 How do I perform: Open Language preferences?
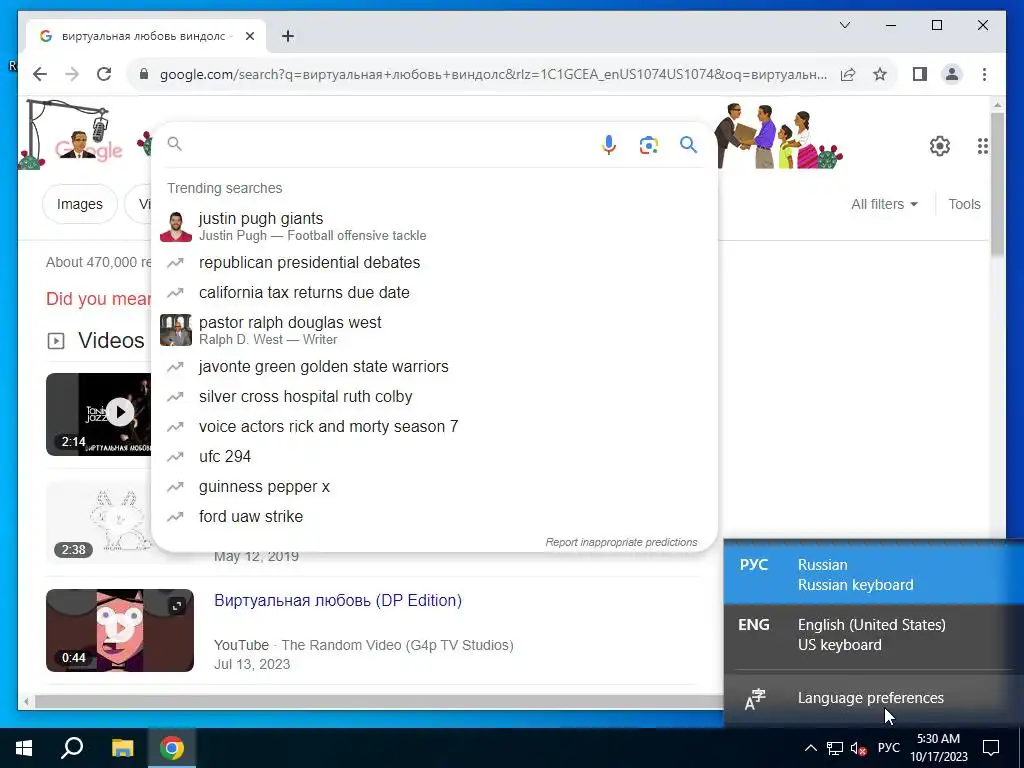(873, 698)
